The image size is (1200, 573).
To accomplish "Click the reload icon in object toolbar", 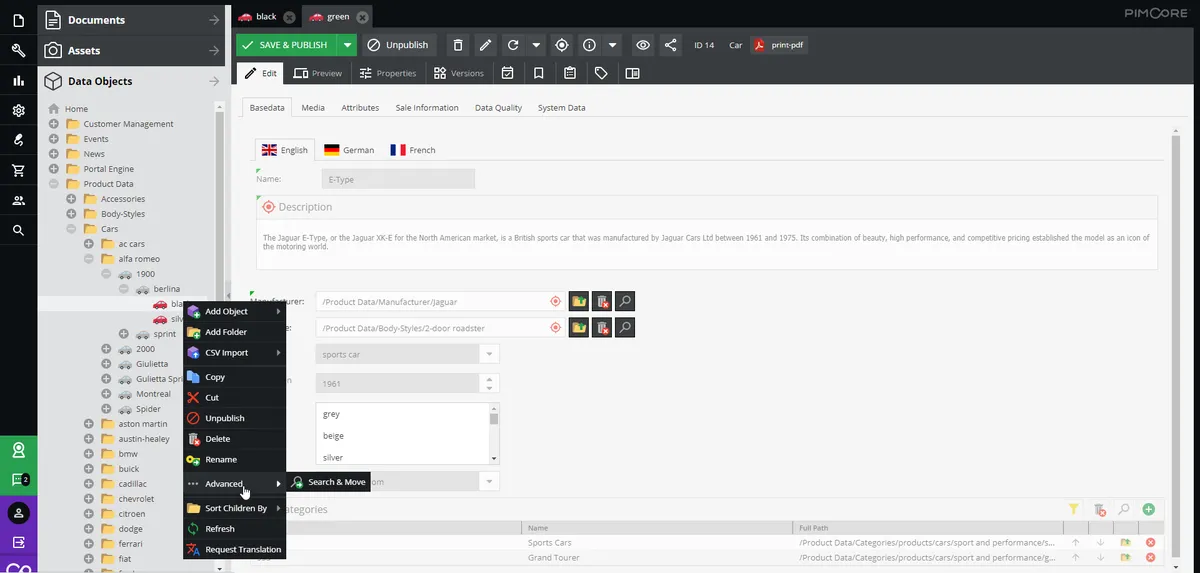I will [x=513, y=45].
